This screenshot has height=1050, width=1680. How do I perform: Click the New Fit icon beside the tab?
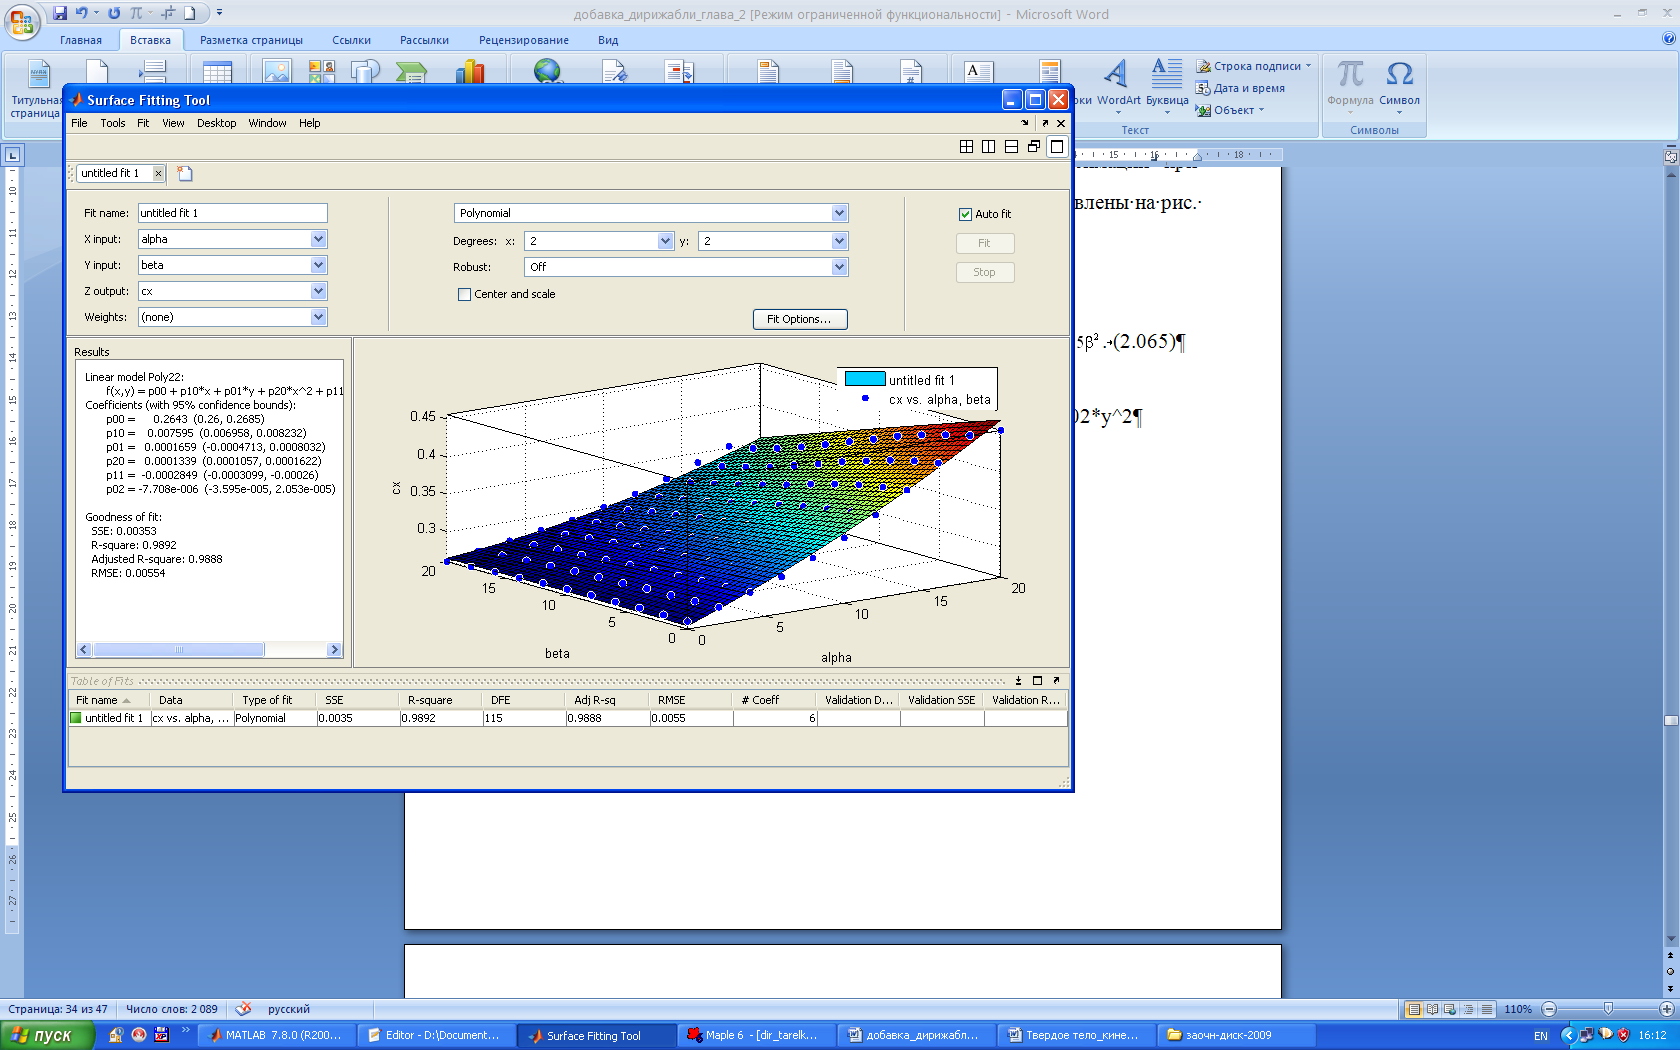pyautogui.click(x=185, y=173)
